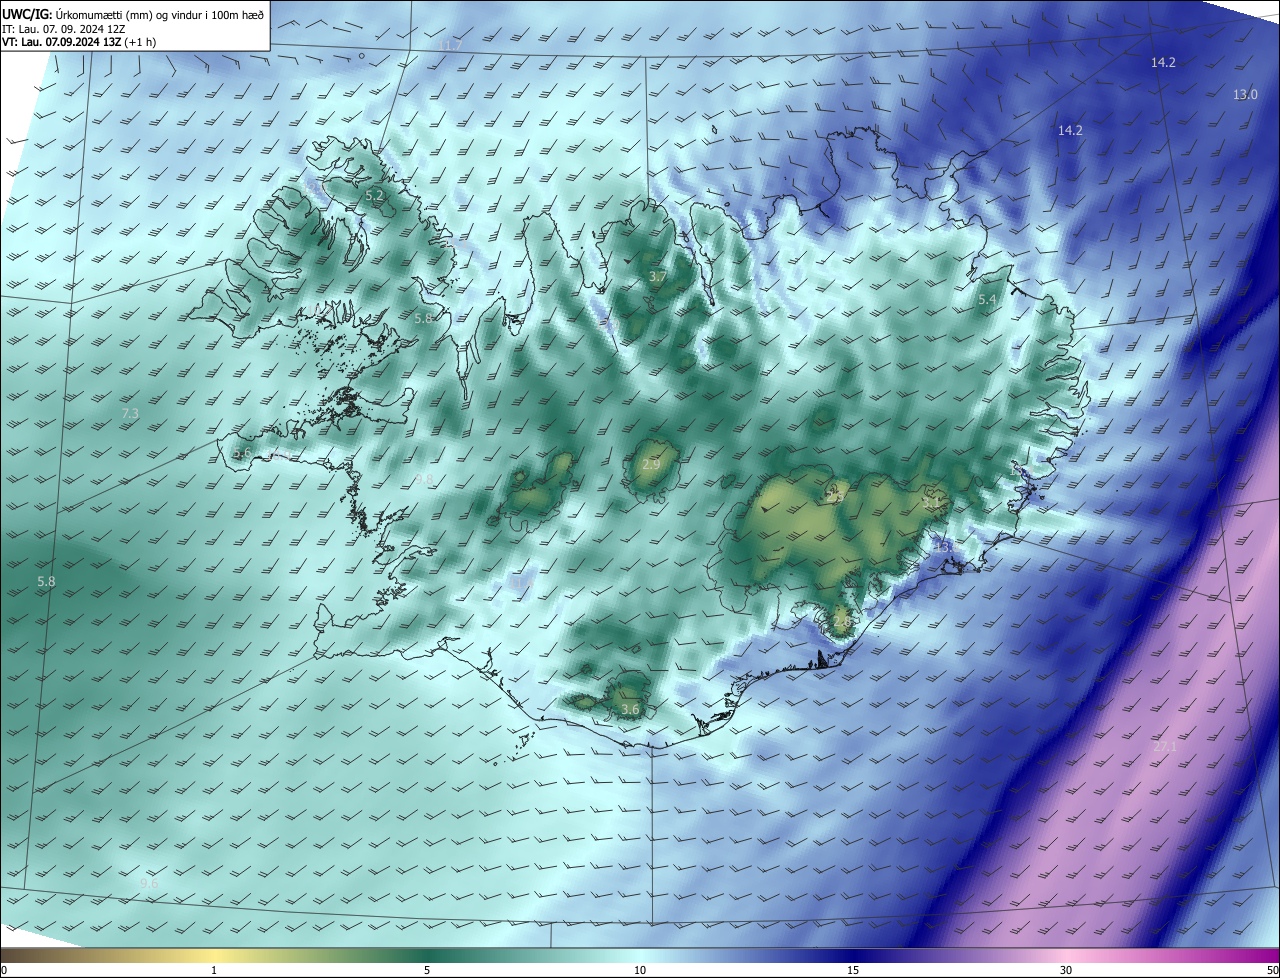Viewport: 1280px width, 978px height.
Task: Click the color scale tick label '30'
Action: [1066, 970]
